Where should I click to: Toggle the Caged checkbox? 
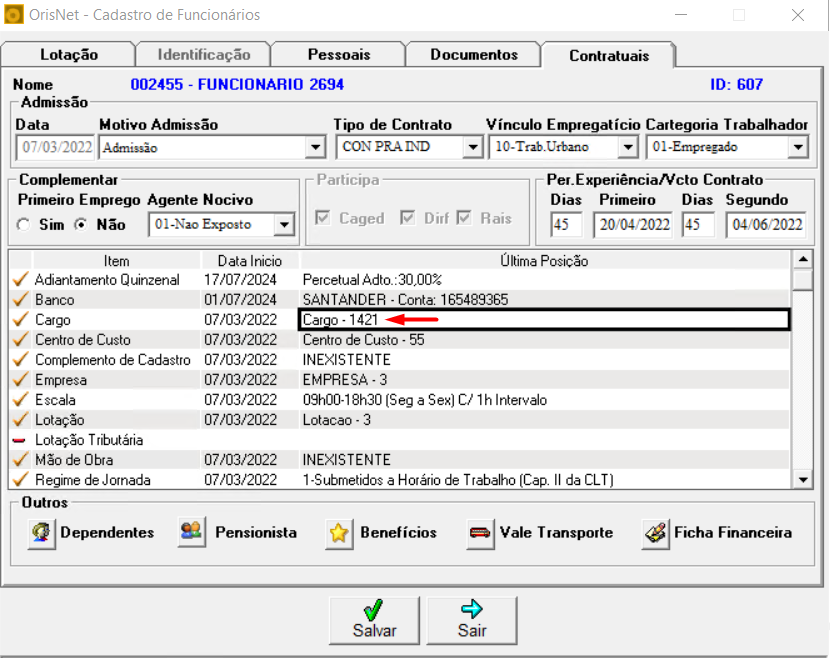point(322,218)
